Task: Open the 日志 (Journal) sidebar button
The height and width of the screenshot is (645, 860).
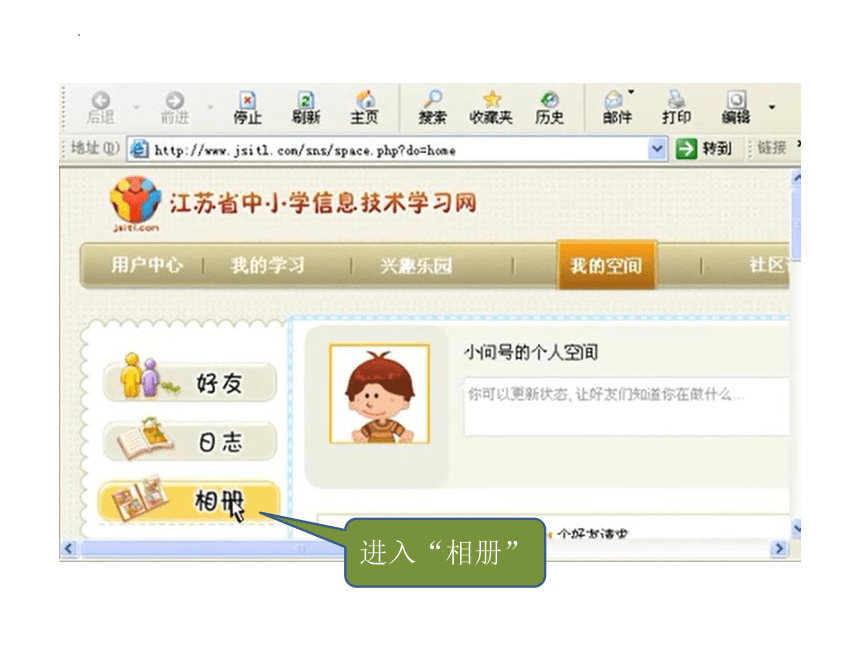Action: pyautogui.click(x=189, y=442)
